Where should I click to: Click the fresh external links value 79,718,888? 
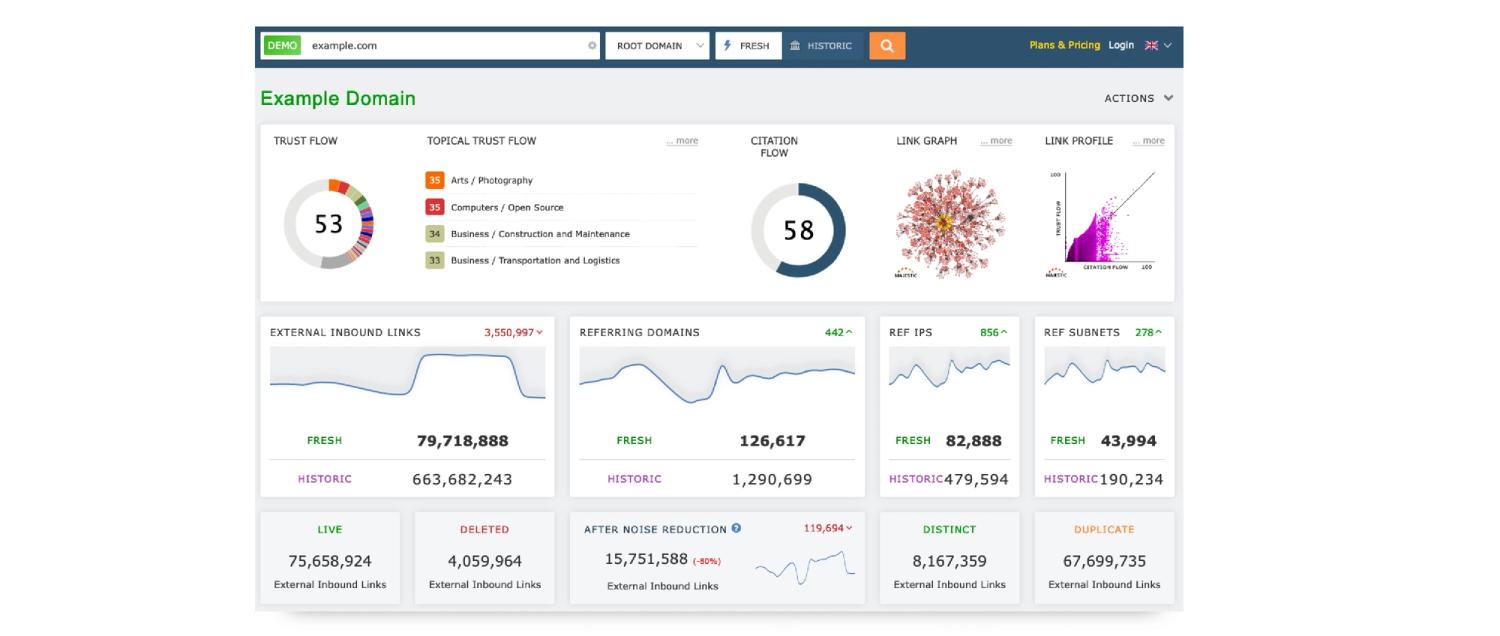point(462,441)
